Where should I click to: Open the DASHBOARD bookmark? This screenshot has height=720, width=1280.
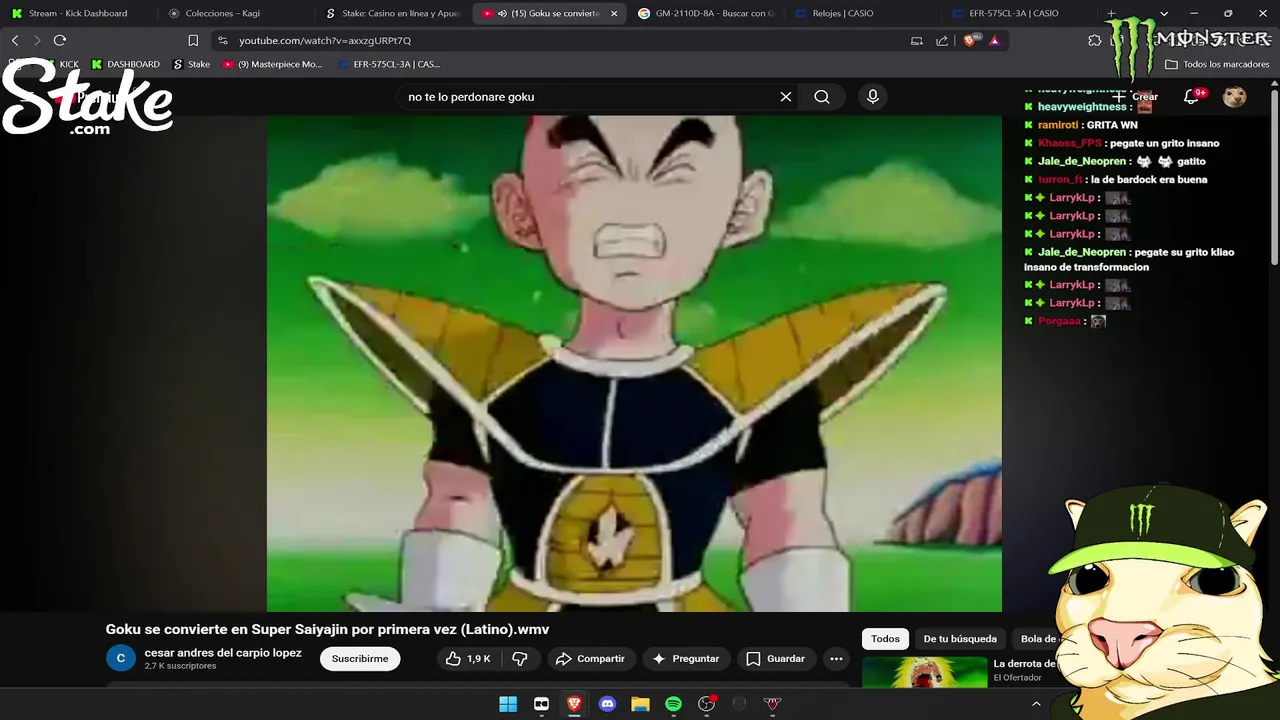tap(125, 64)
